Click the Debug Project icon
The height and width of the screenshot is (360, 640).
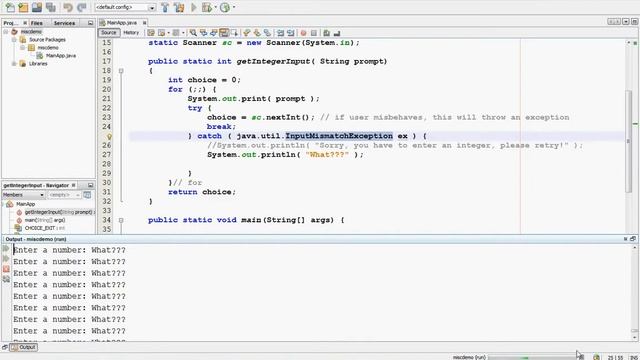tap(207, 7)
